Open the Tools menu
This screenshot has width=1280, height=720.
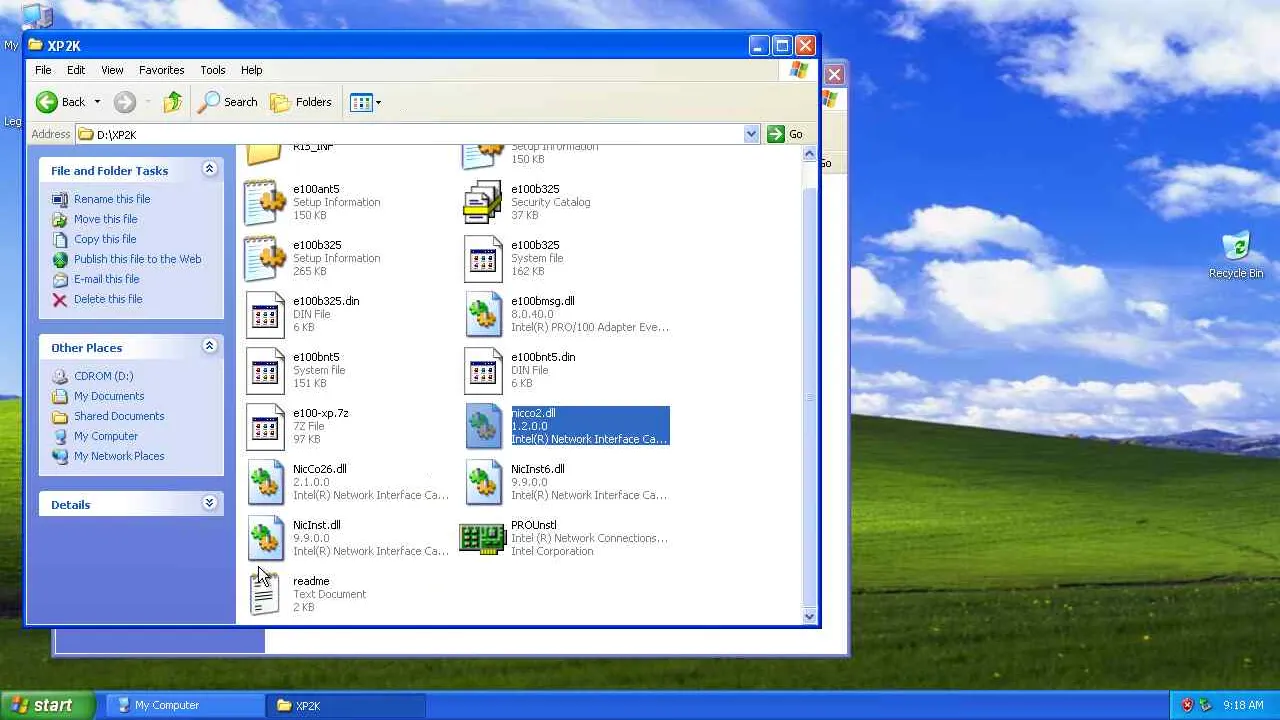213,70
